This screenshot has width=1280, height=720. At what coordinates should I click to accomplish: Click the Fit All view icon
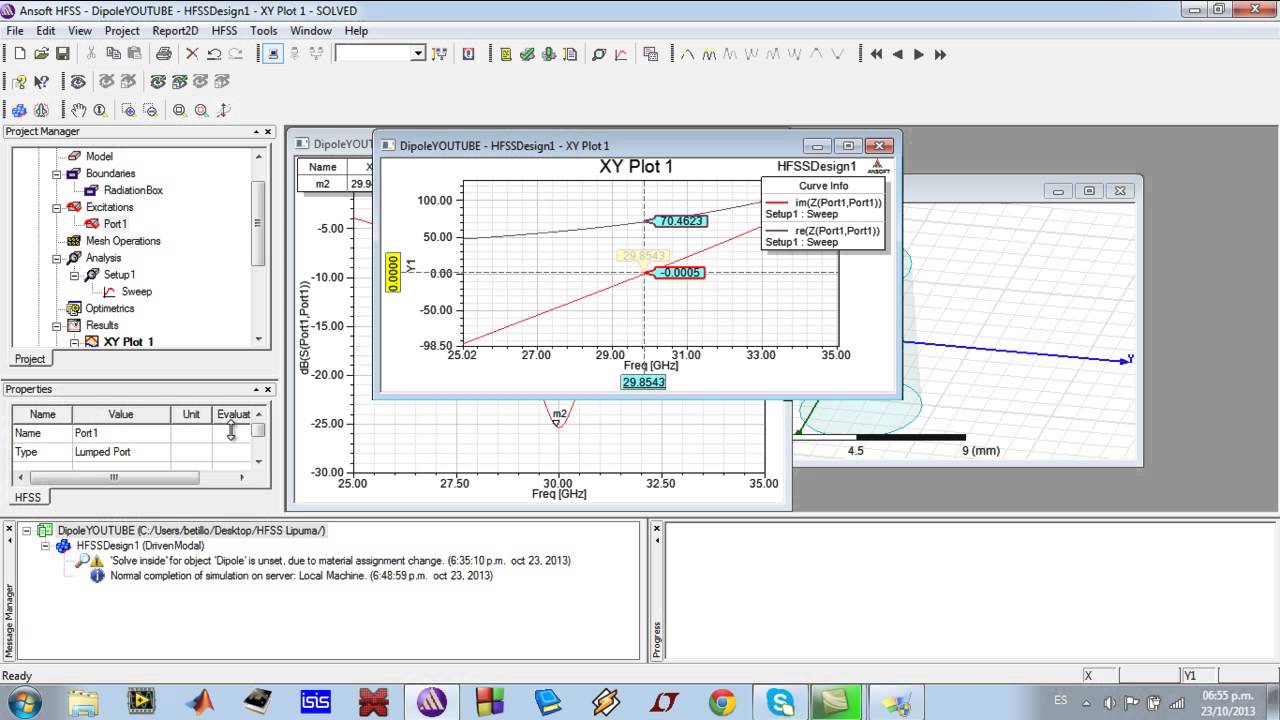point(179,111)
